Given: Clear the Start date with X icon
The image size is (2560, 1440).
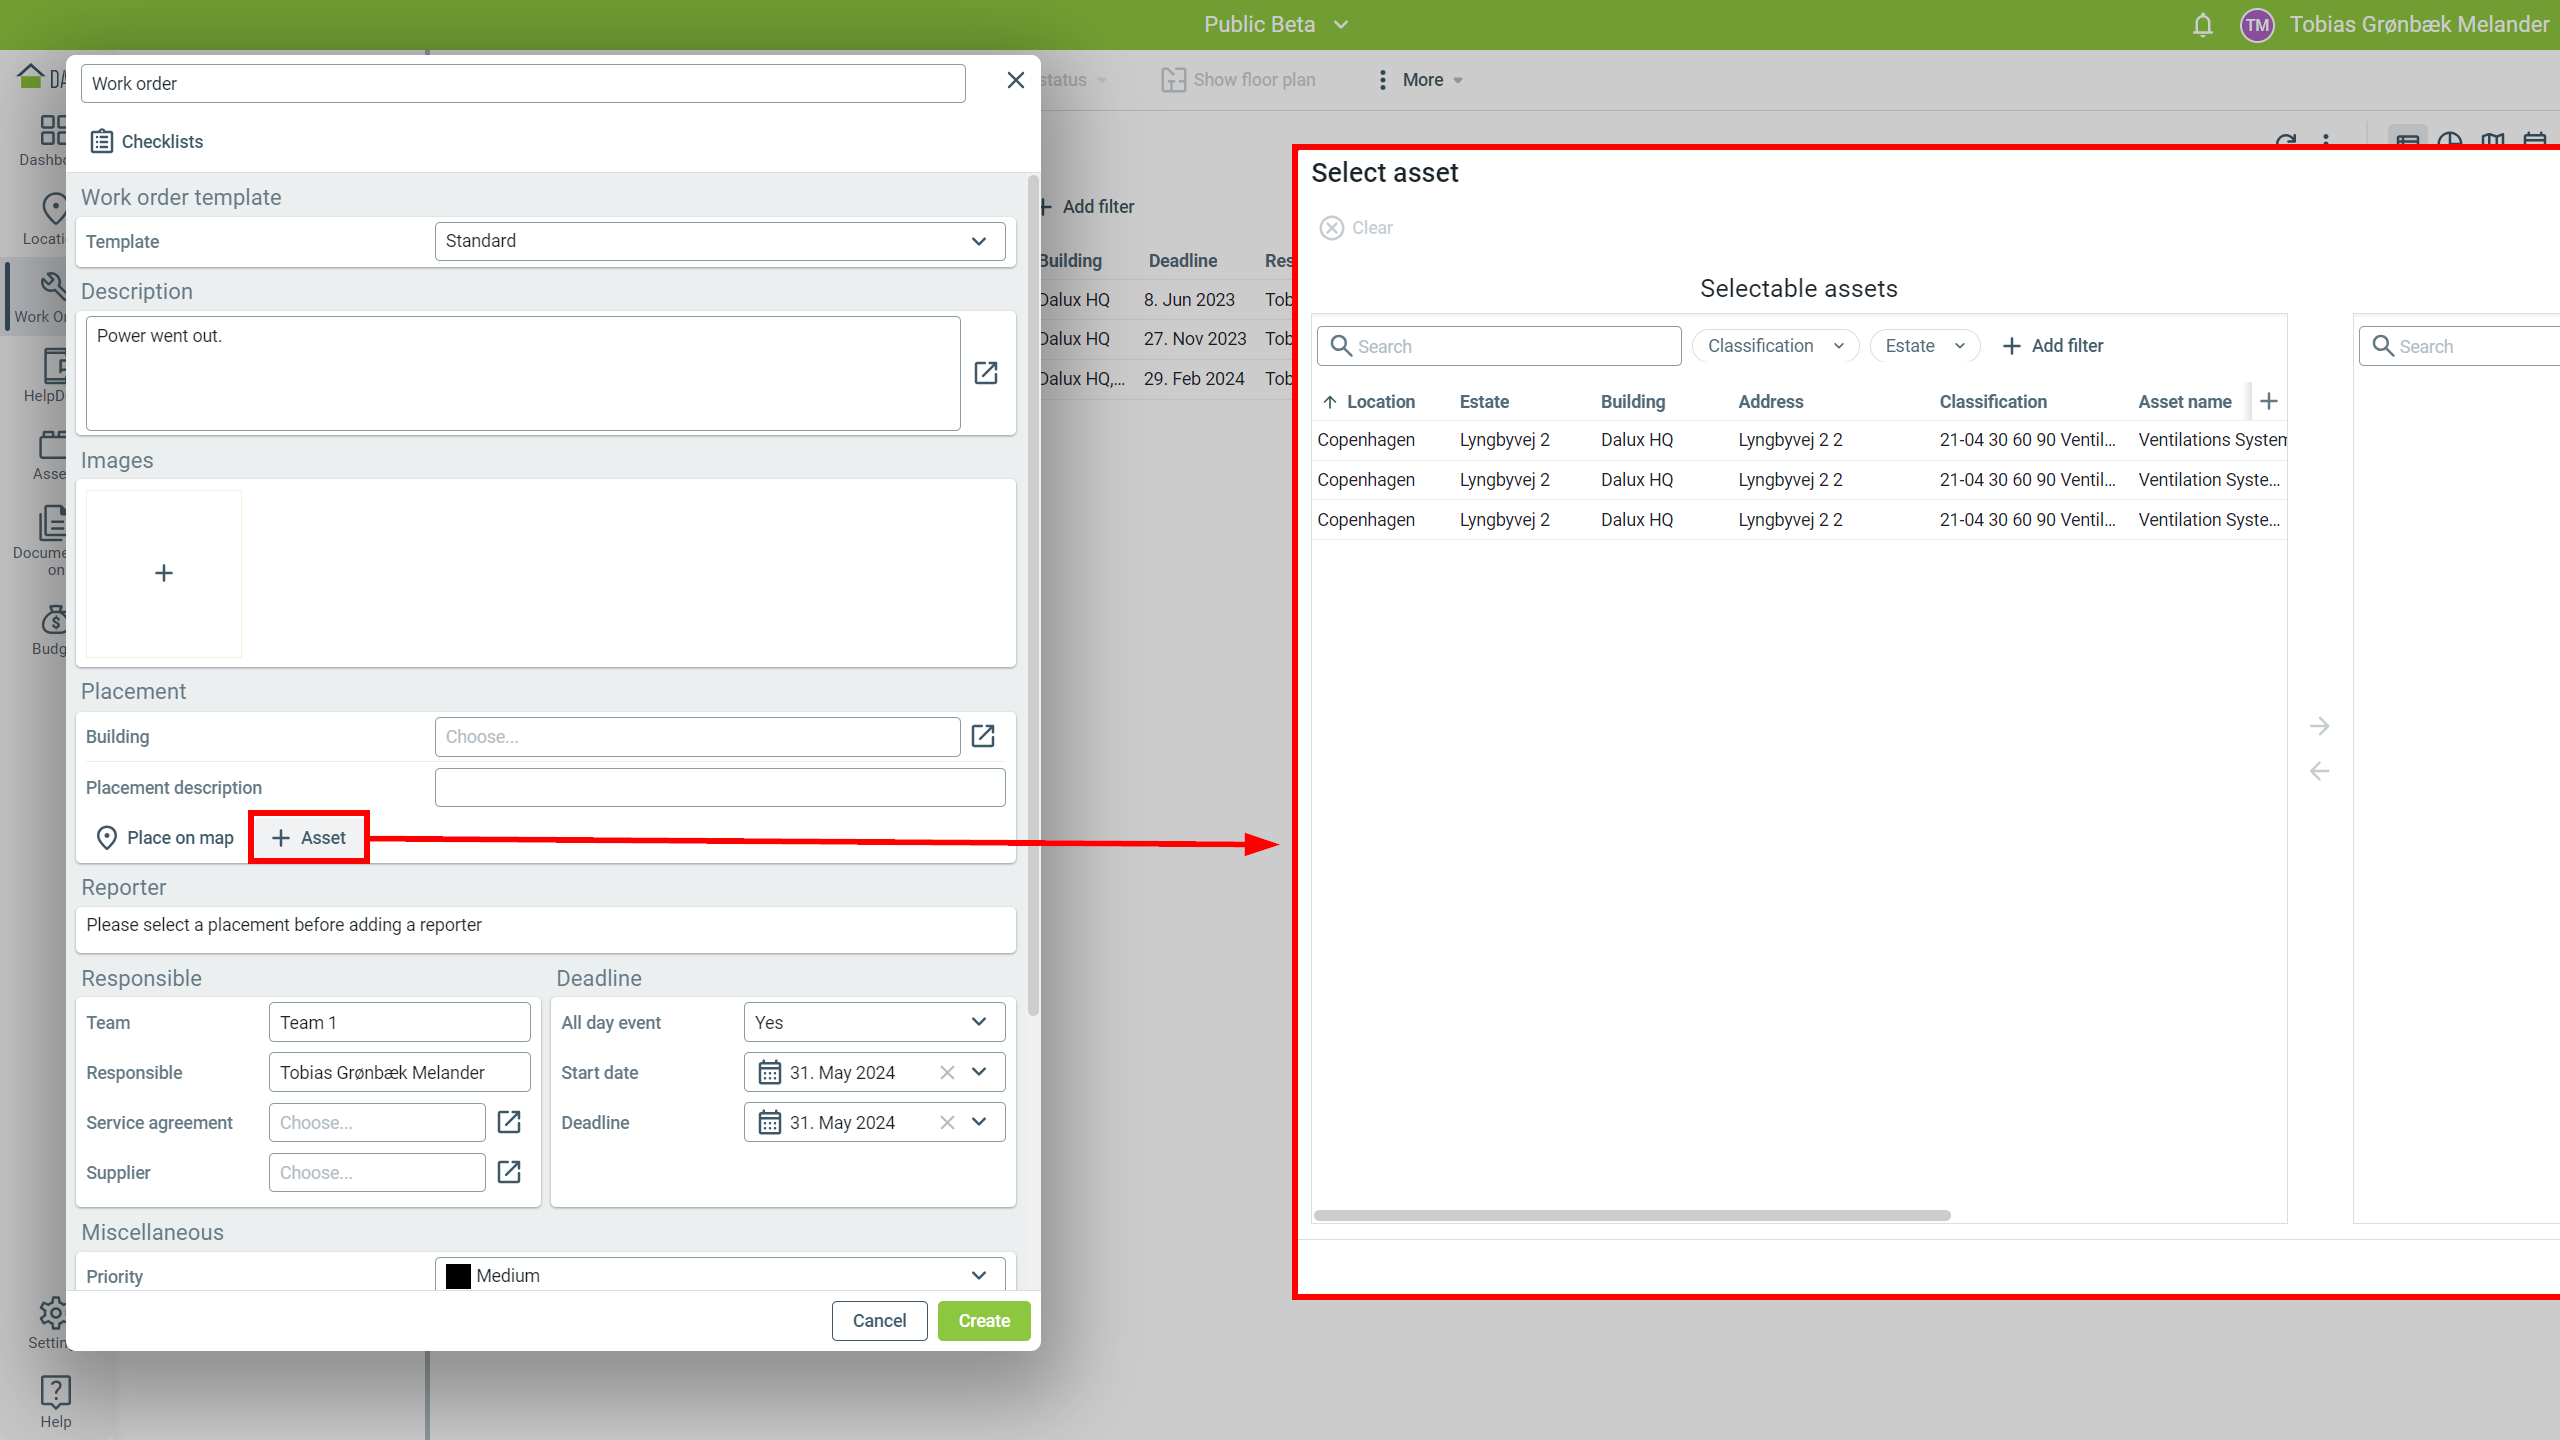Looking at the screenshot, I should pos(947,1072).
